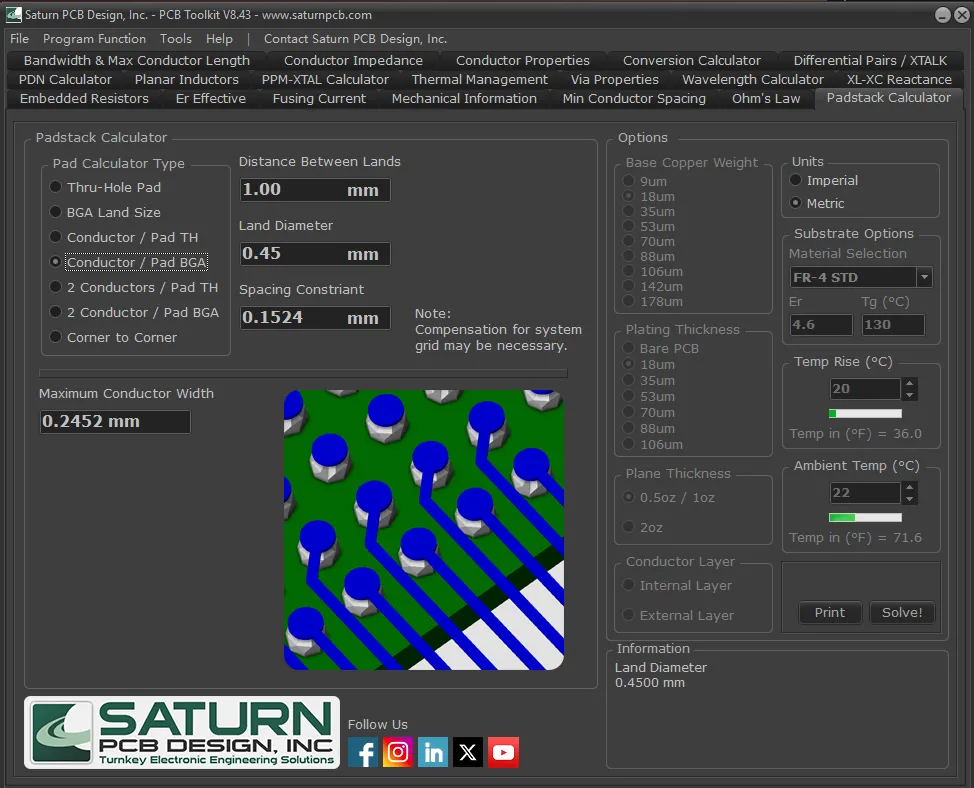Decrease Temp Rise with down arrow

(x=909, y=394)
